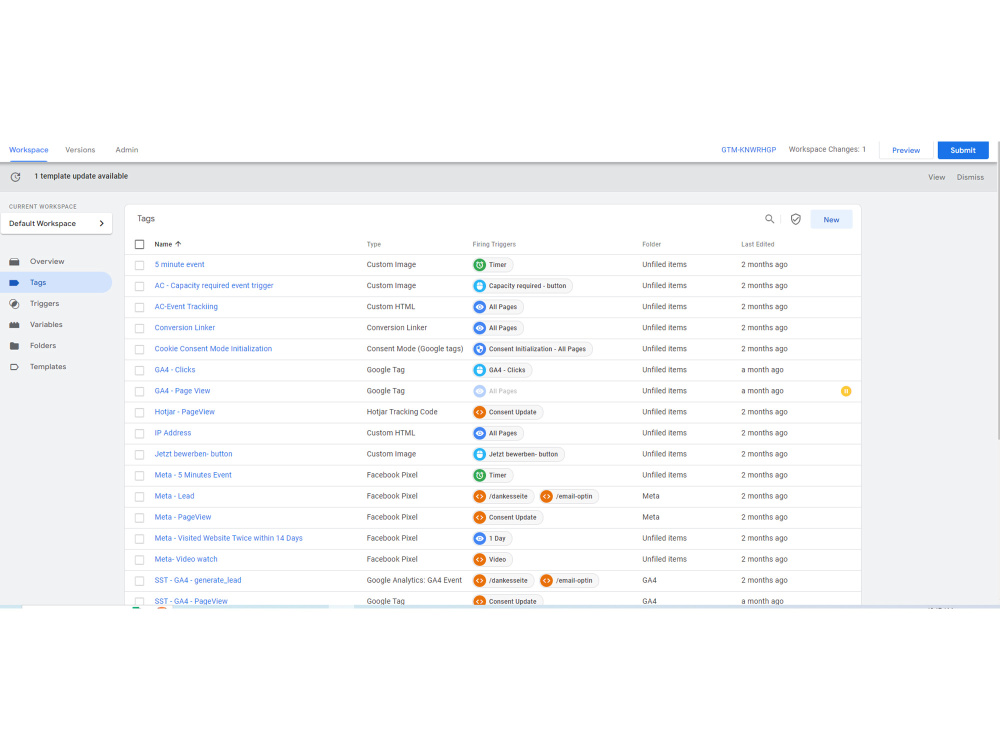The height and width of the screenshot is (750, 1000).
Task: Expand the Default Workspace selector
Action: (x=57, y=223)
